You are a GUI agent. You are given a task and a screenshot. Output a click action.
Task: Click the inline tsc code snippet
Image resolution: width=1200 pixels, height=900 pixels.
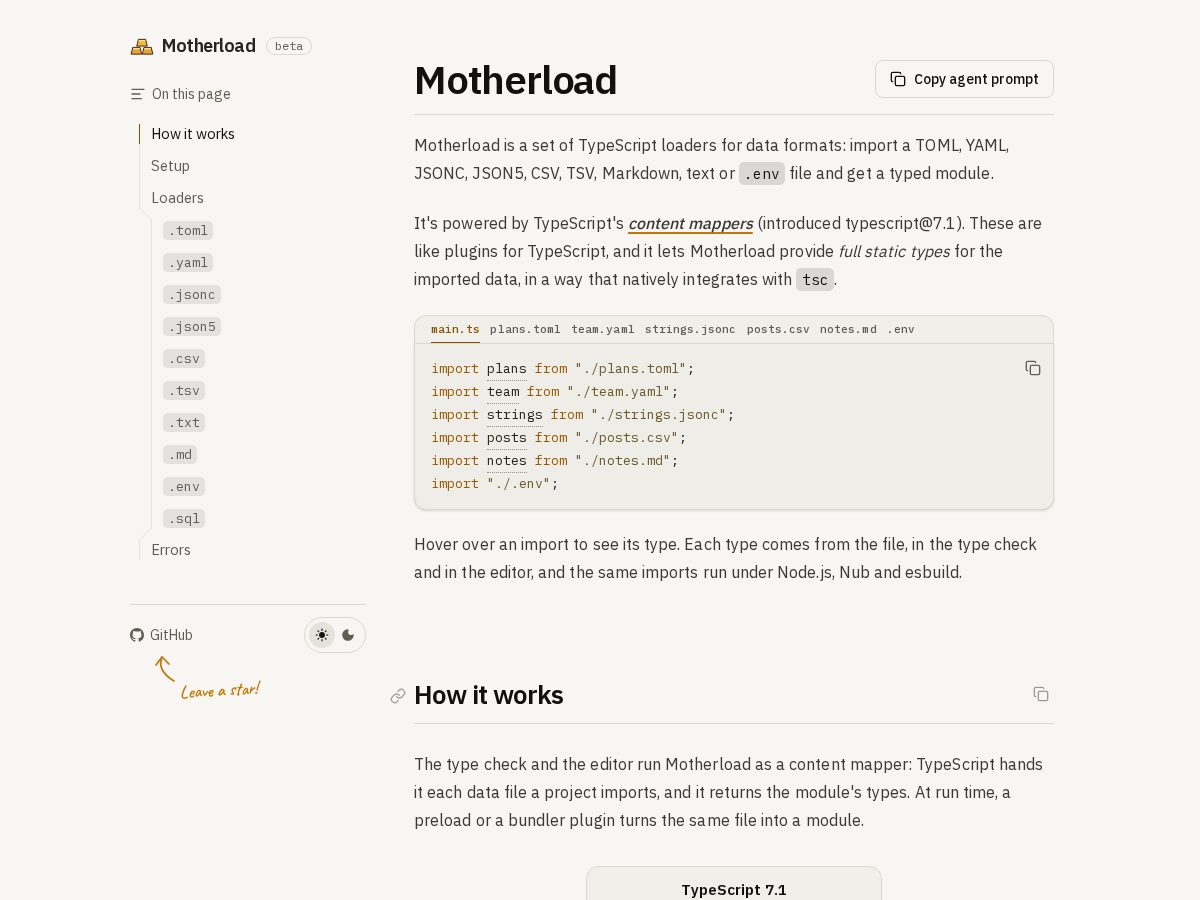coord(815,280)
